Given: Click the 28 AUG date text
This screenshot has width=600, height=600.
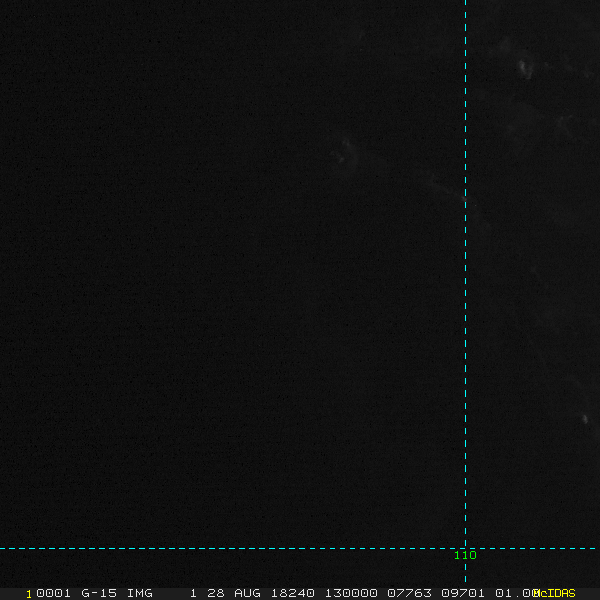Looking at the screenshot, I should (x=234, y=593).
